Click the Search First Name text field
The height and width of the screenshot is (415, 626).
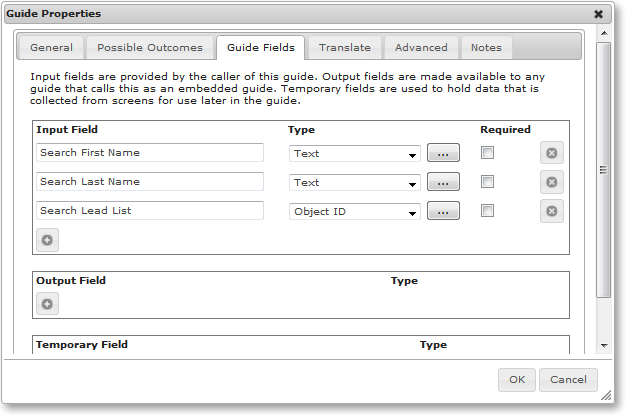point(150,153)
